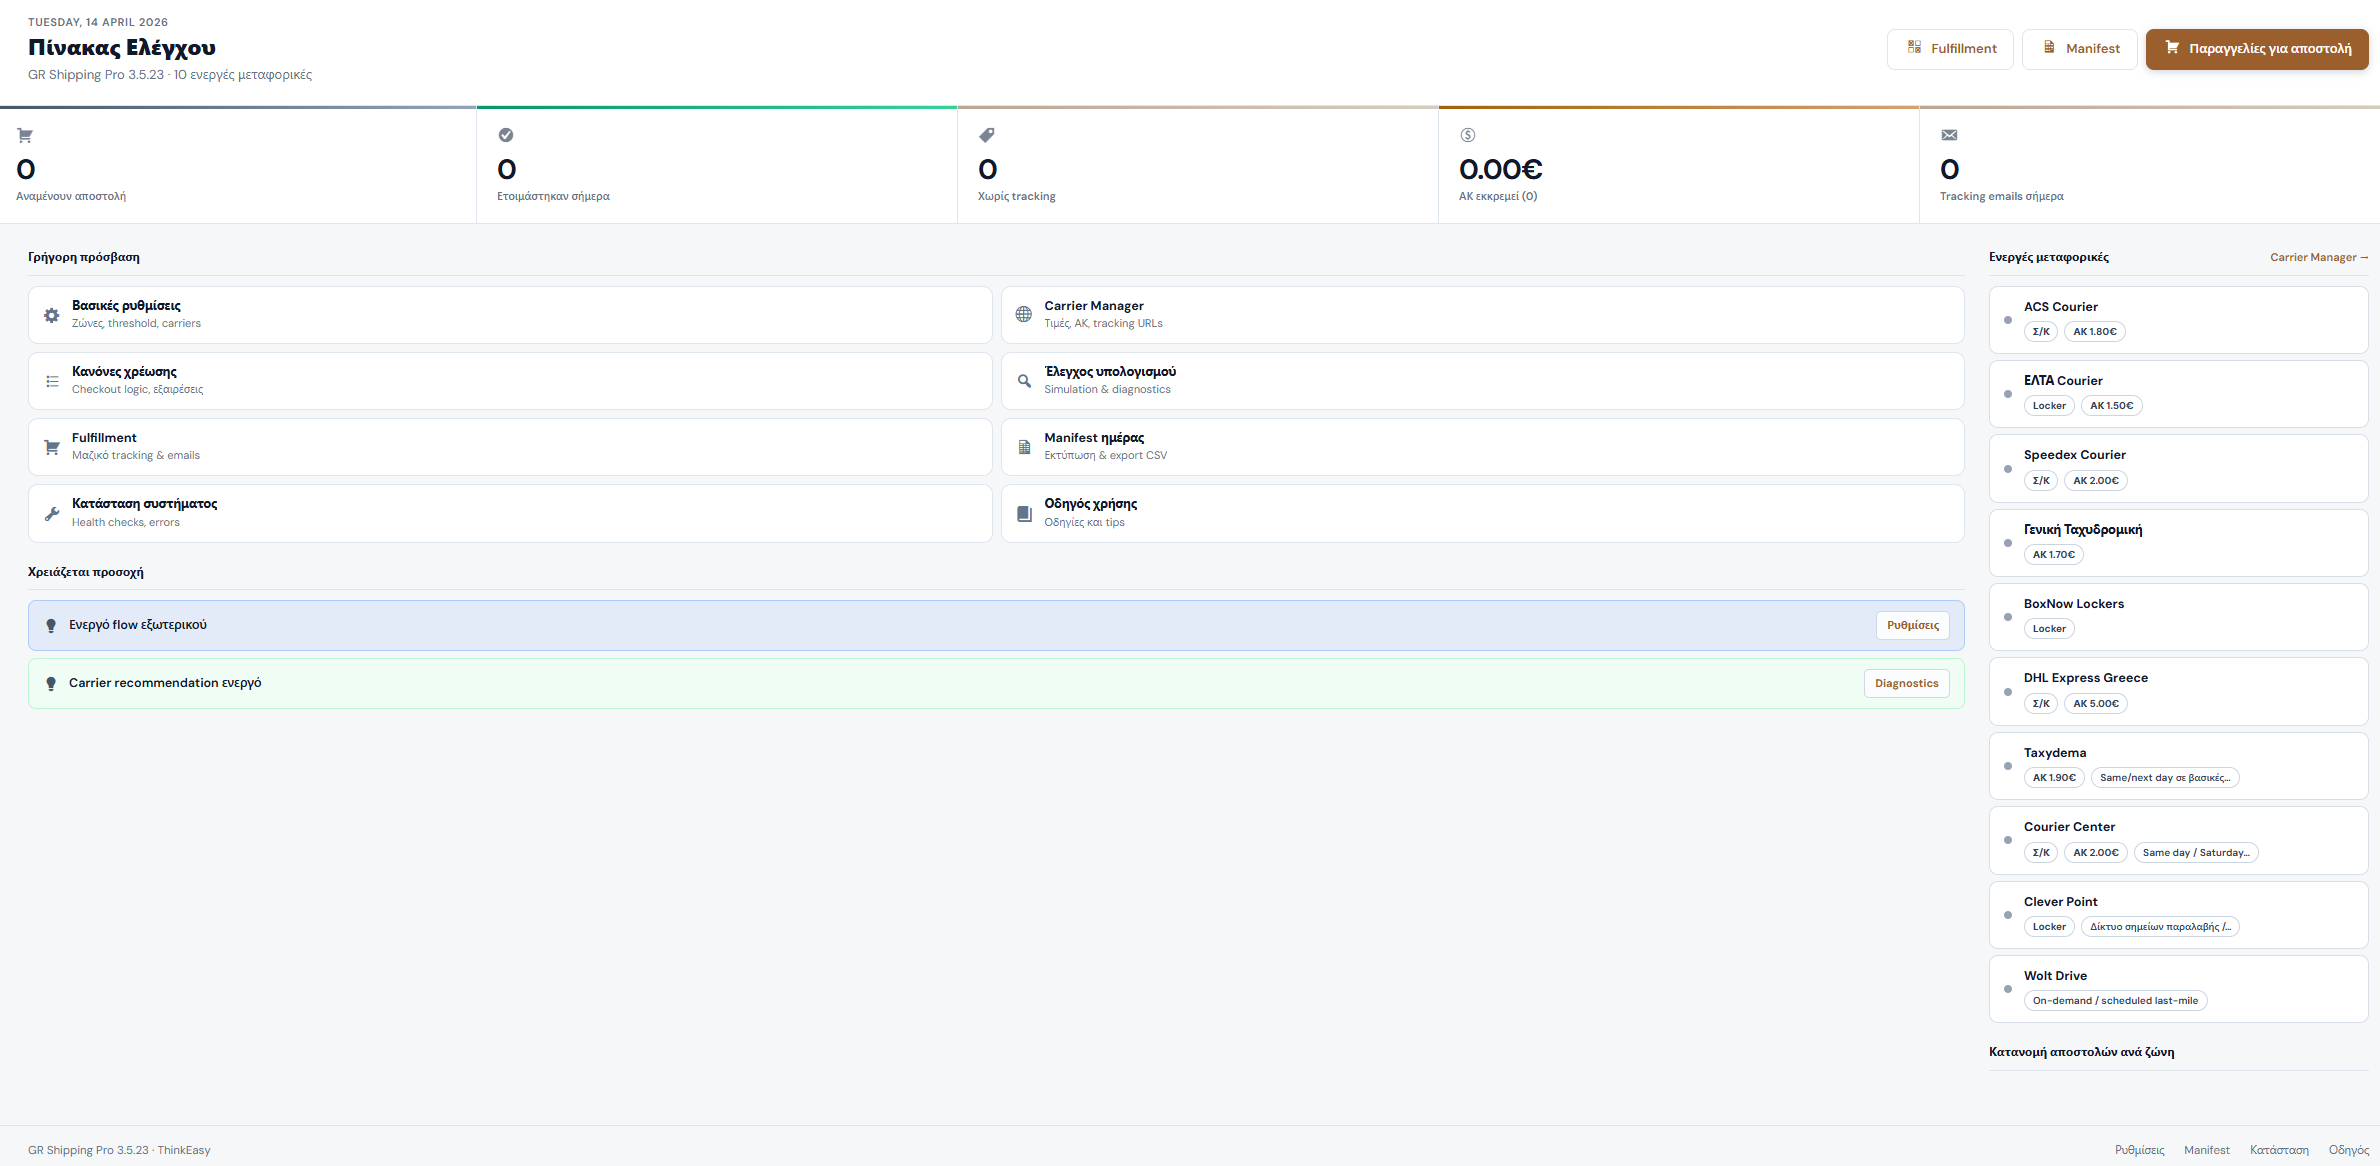The image size is (2380, 1166).
Task: Open Carrier Manager via the sidebar arrow link
Action: tap(2318, 257)
